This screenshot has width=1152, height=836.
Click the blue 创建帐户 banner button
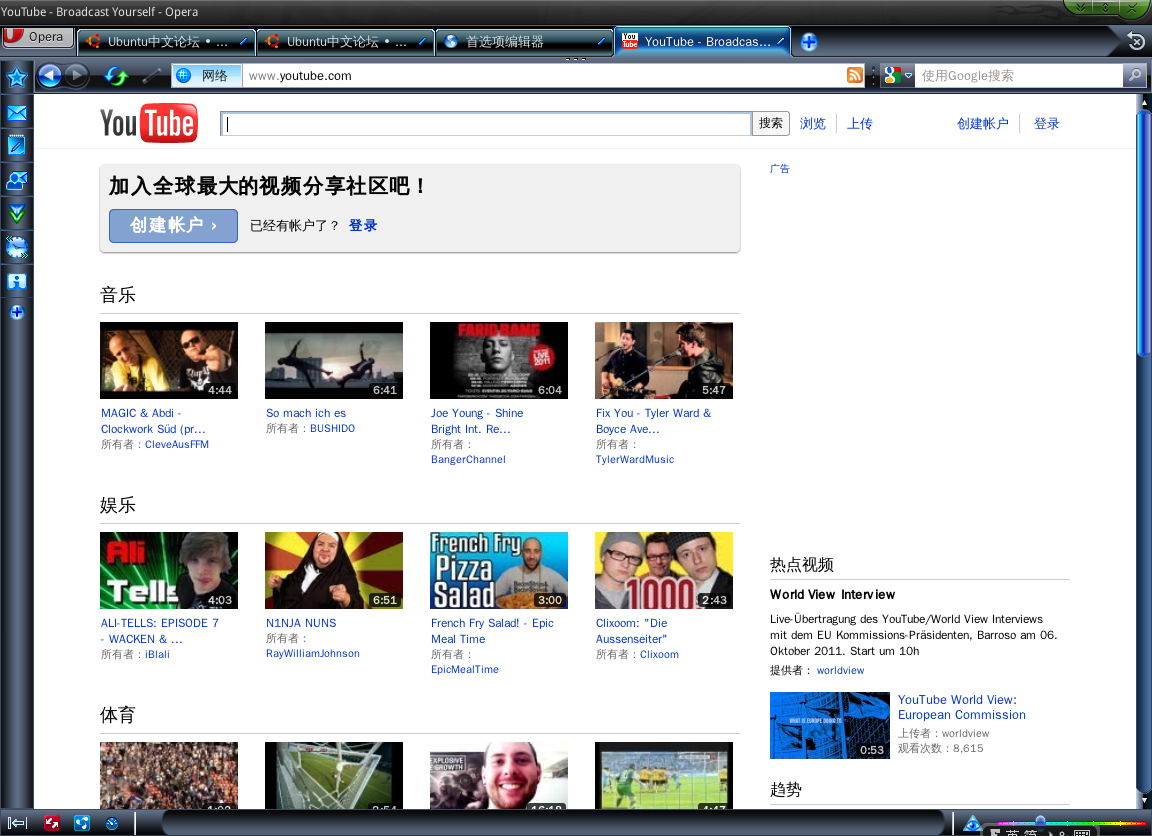click(173, 226)
